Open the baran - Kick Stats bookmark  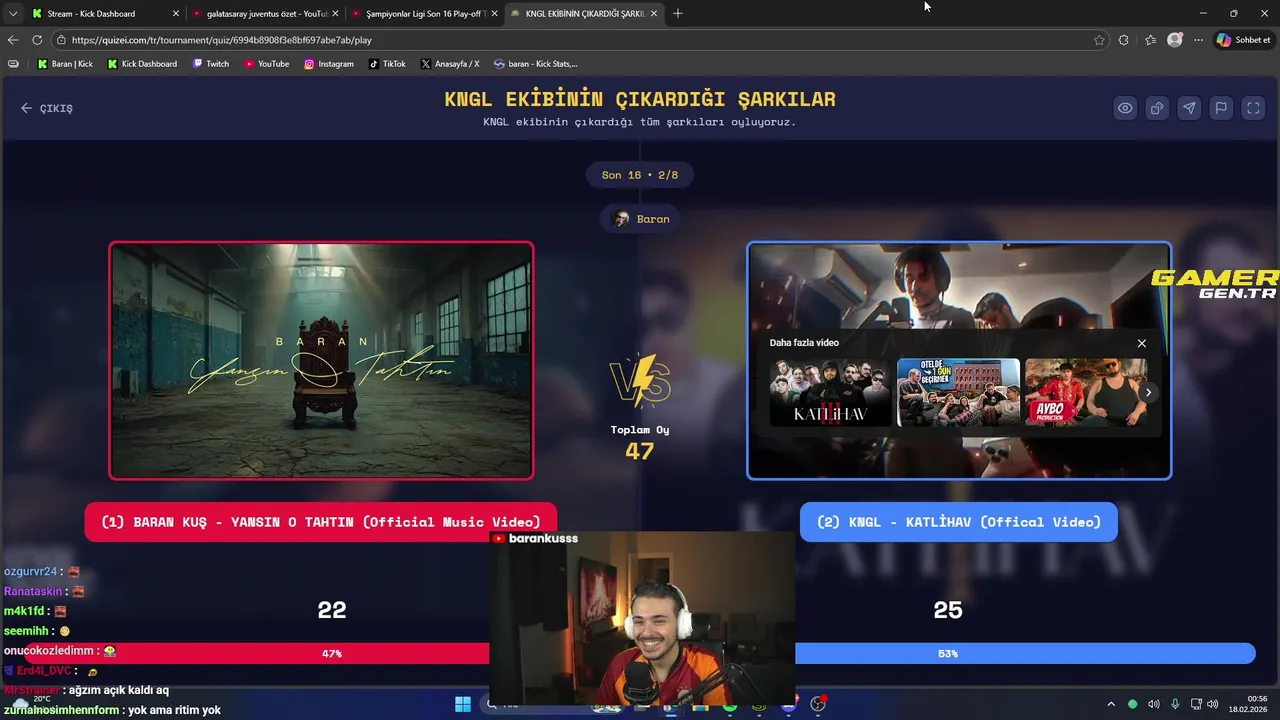pyautogui.click(x=535, y=64)
